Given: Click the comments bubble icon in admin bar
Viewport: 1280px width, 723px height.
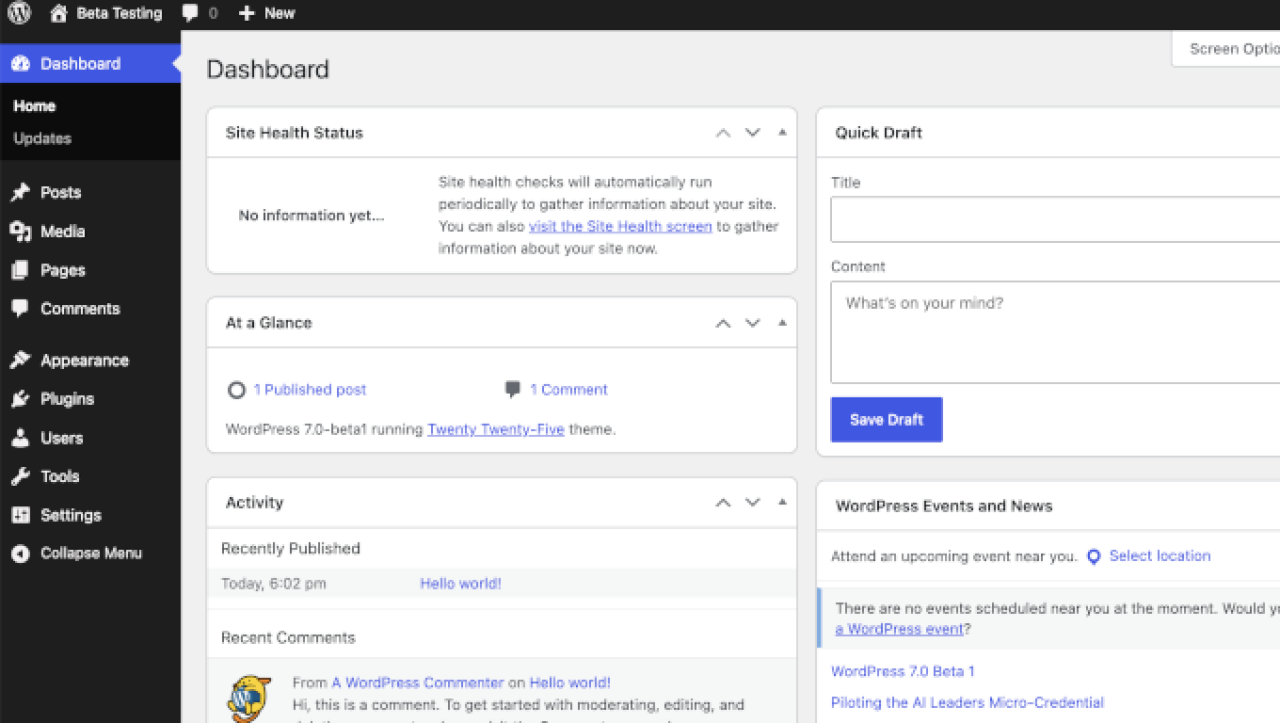Looking at the screenshot, I should coord(190,13).
